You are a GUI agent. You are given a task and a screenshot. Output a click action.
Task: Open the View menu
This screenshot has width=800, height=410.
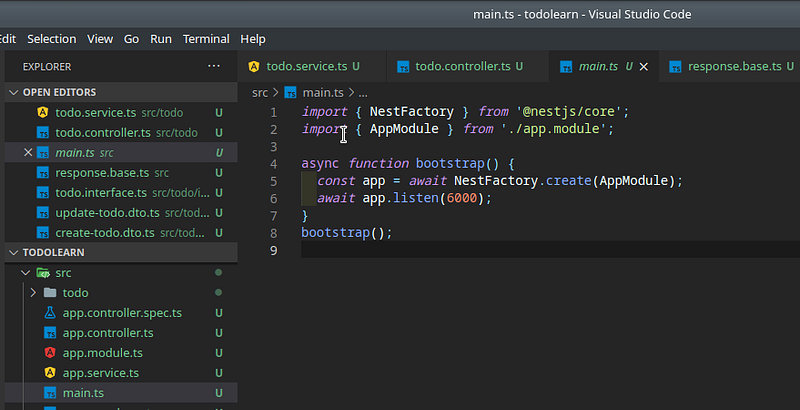pos(100,39)
